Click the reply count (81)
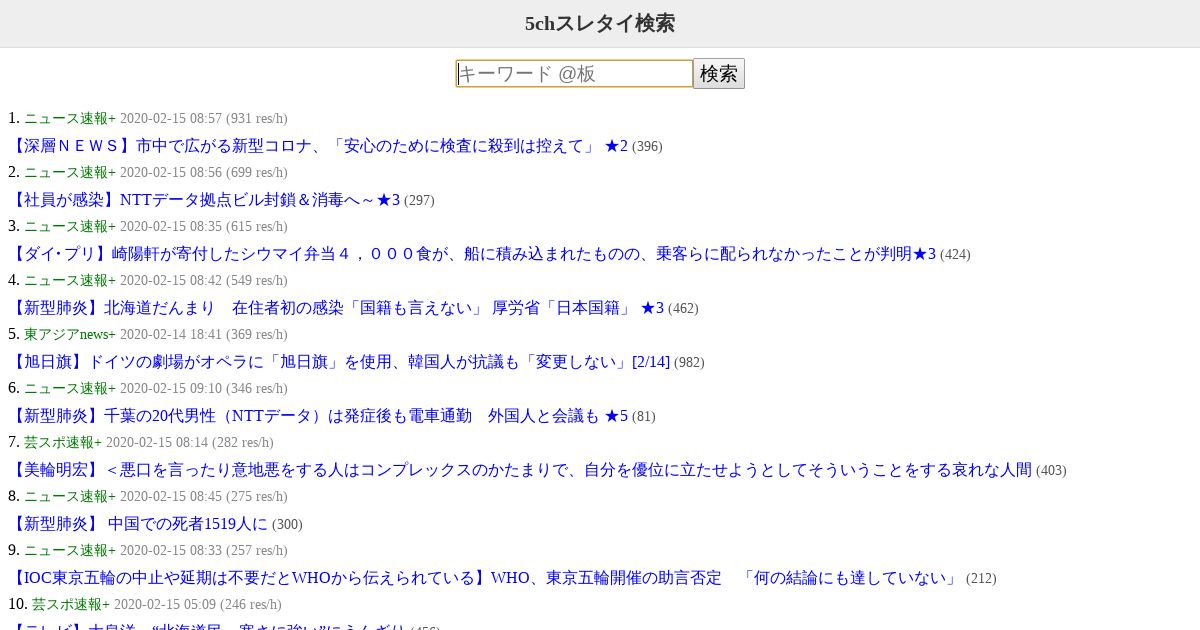 click(x=644, y=417)
